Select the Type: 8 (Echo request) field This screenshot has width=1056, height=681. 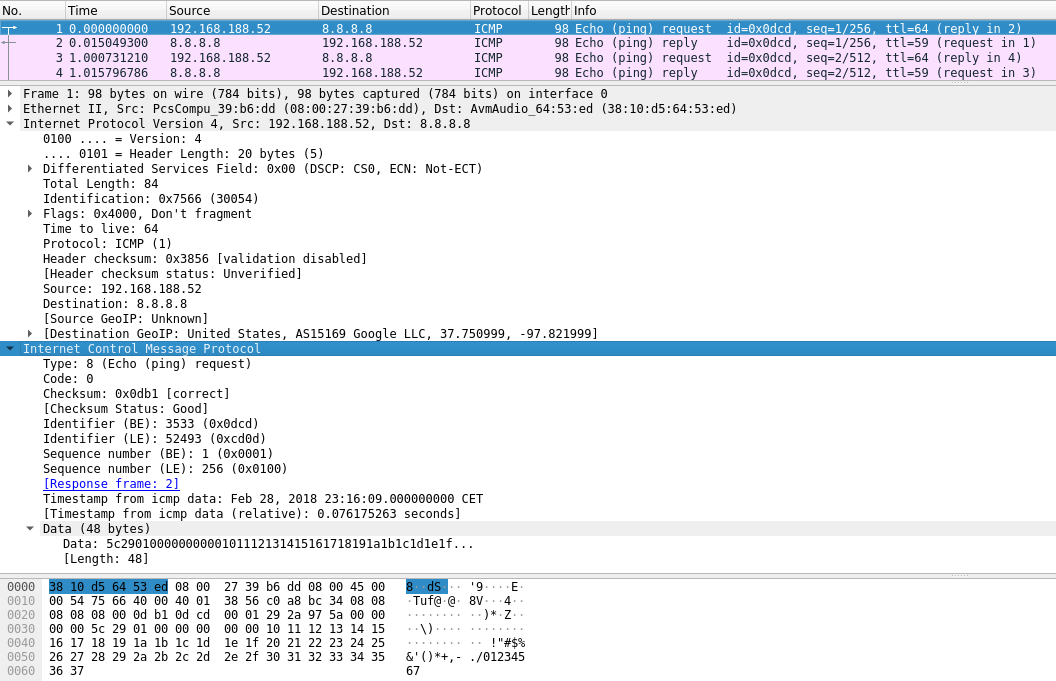point(147,364)
